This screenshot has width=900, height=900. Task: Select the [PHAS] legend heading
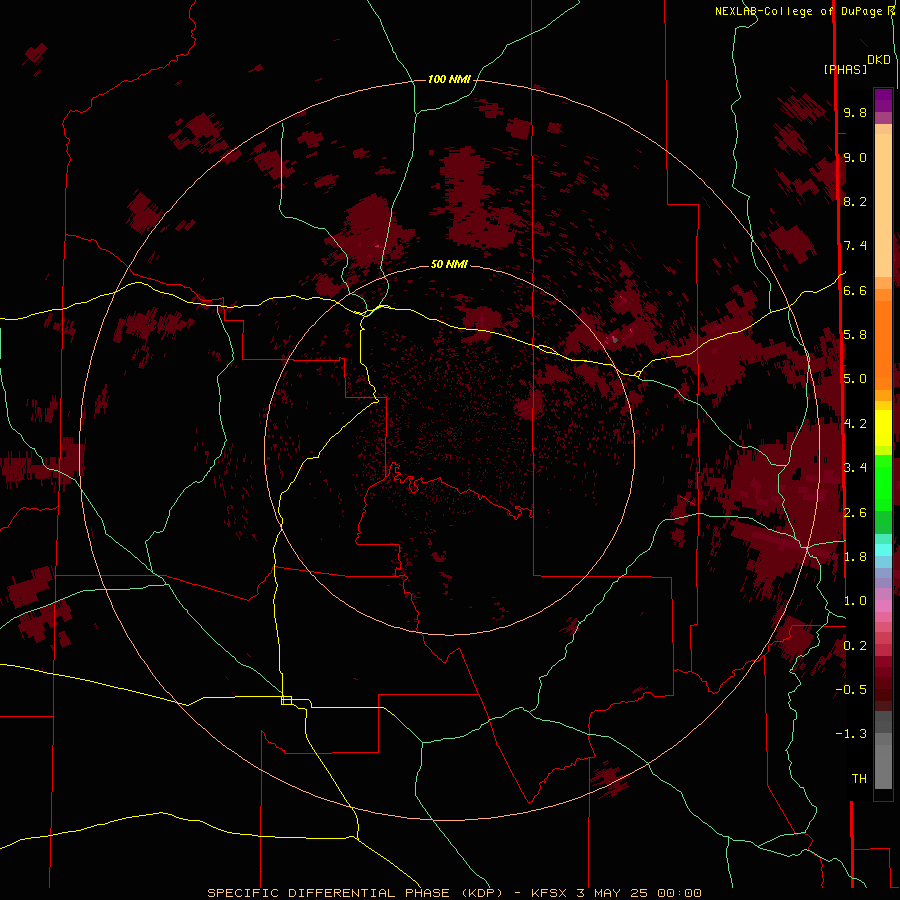coord(845,69)
